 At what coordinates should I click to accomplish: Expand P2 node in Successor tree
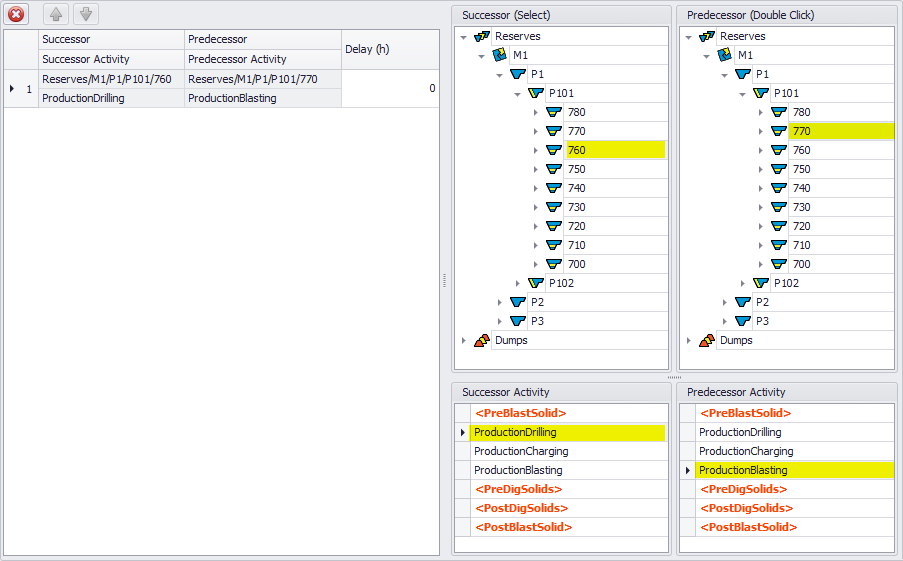pos(500,302)
